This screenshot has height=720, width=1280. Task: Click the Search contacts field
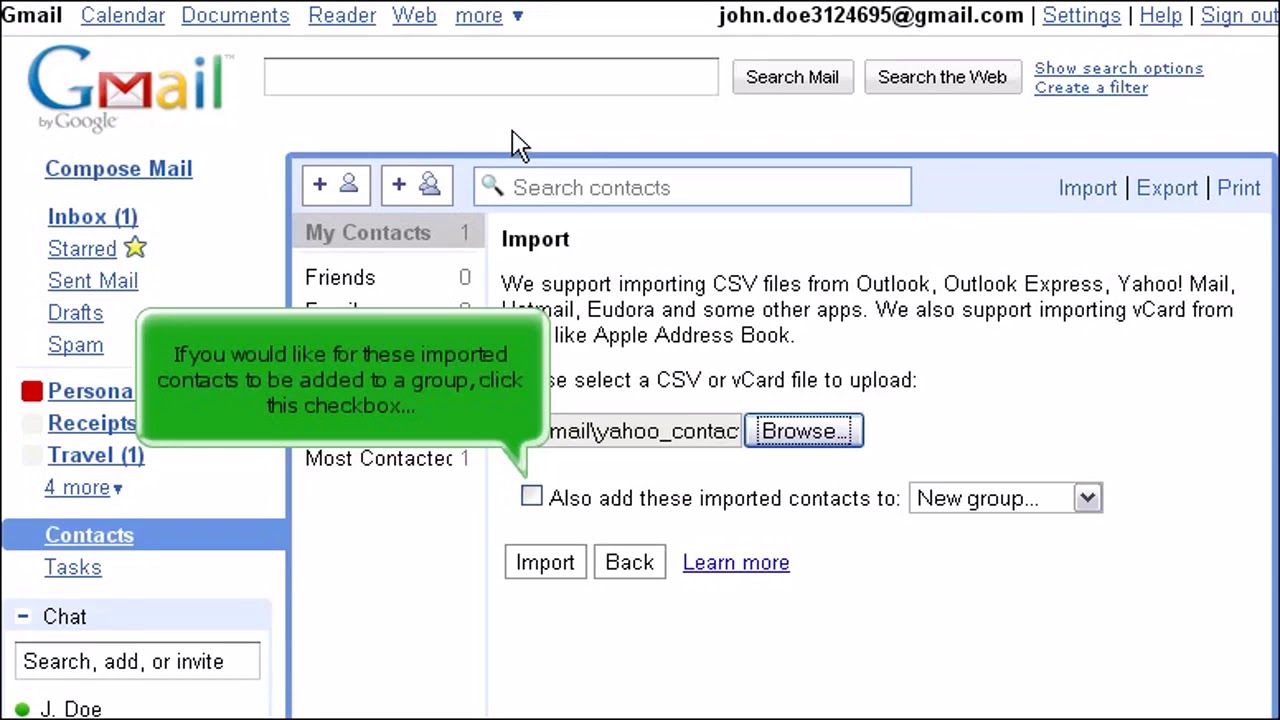coord(693,187)
